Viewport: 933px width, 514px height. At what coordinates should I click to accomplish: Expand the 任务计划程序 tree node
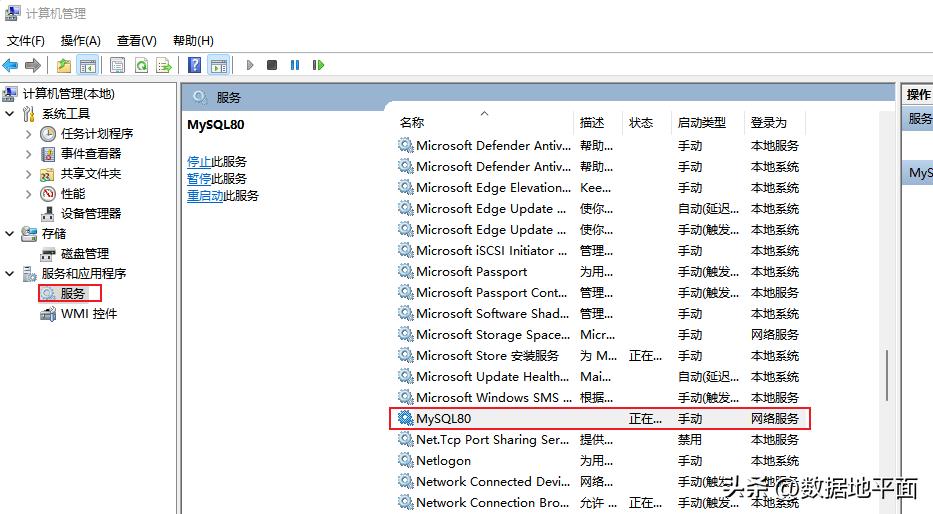(x=28, y=134)
